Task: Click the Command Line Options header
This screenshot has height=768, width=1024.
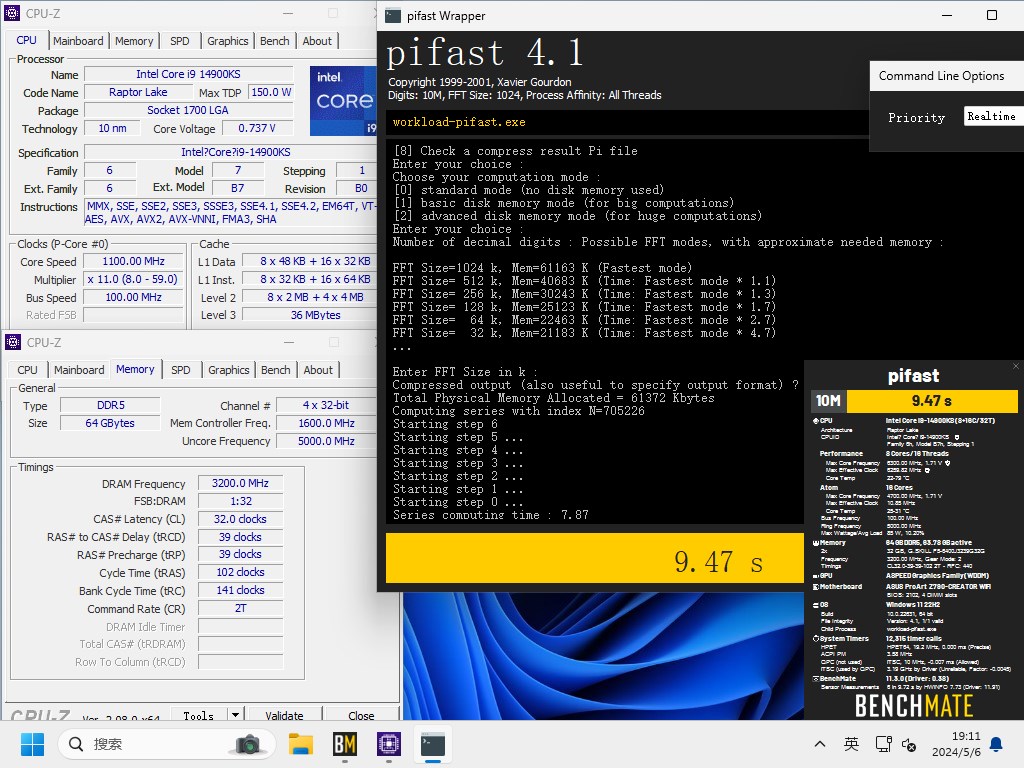Action: 941,76
